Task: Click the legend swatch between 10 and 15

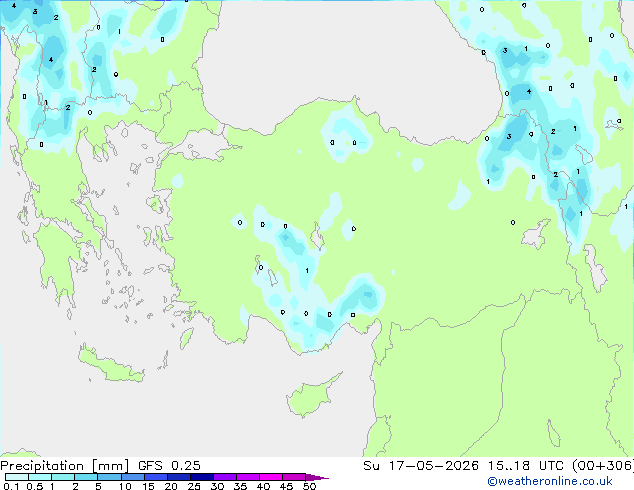Action: (133, 477)
